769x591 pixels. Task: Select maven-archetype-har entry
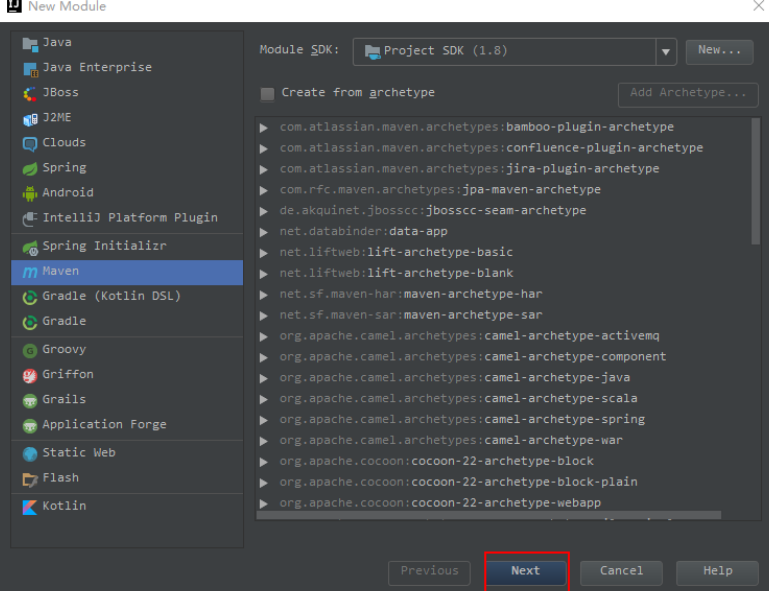[411, 294]
